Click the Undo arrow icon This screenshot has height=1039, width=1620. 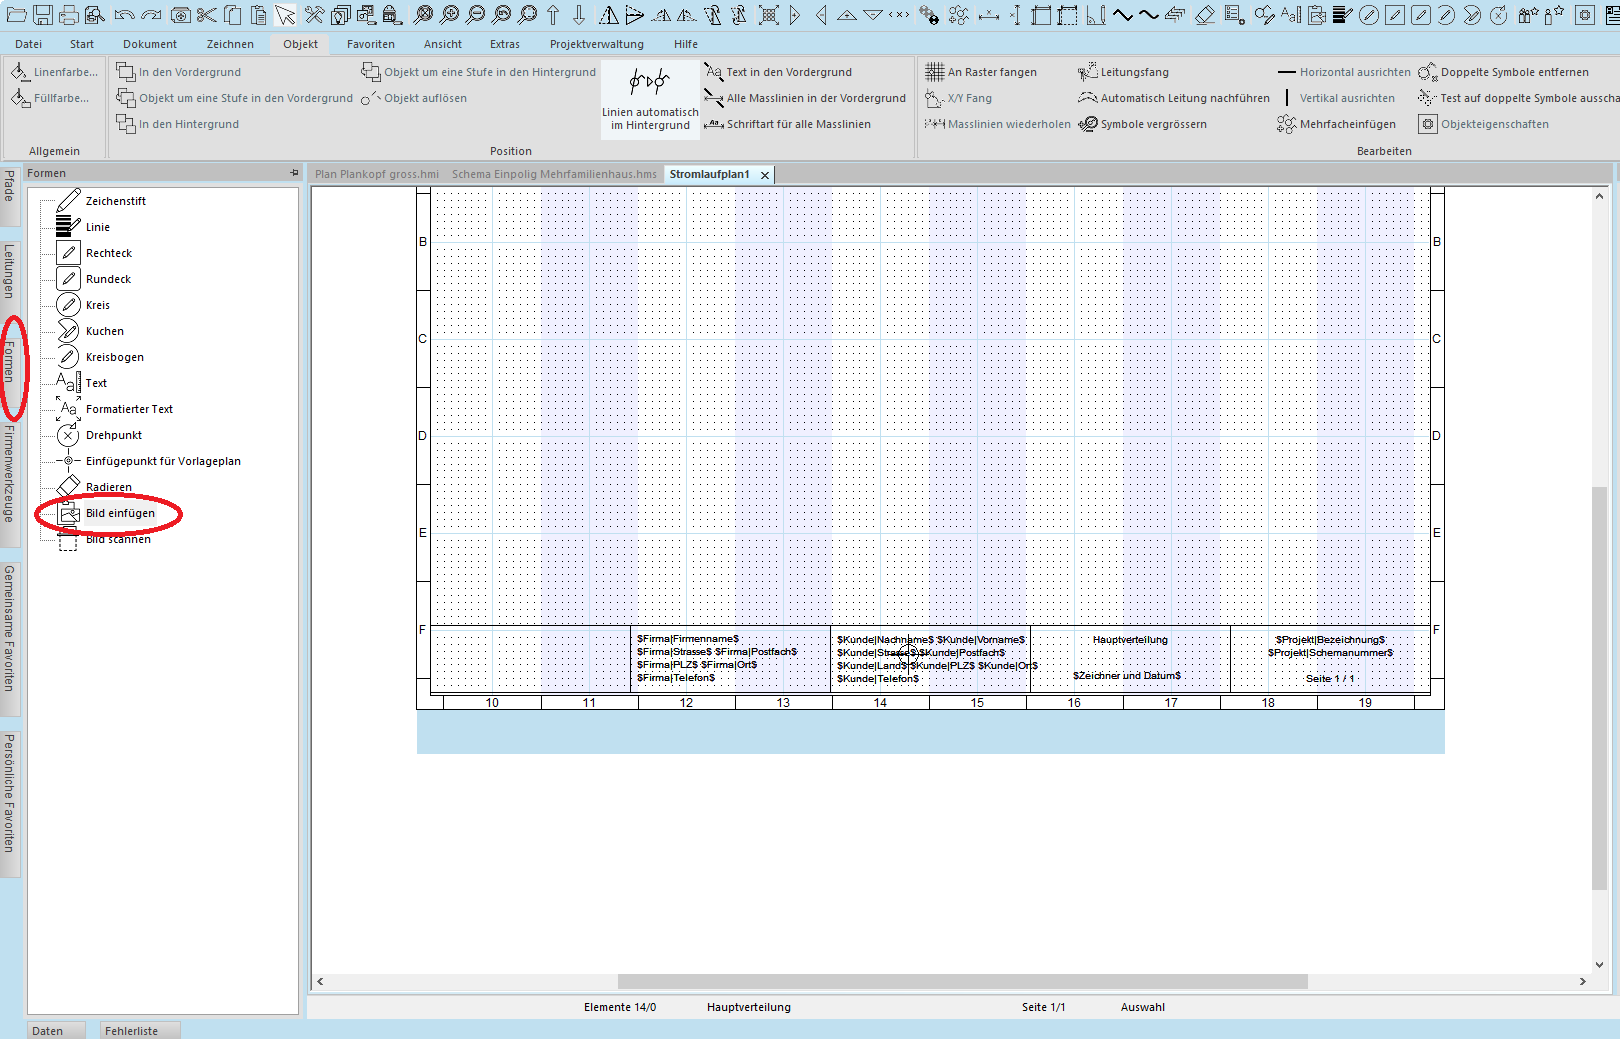pyautogui.click(x=124, y=15)
